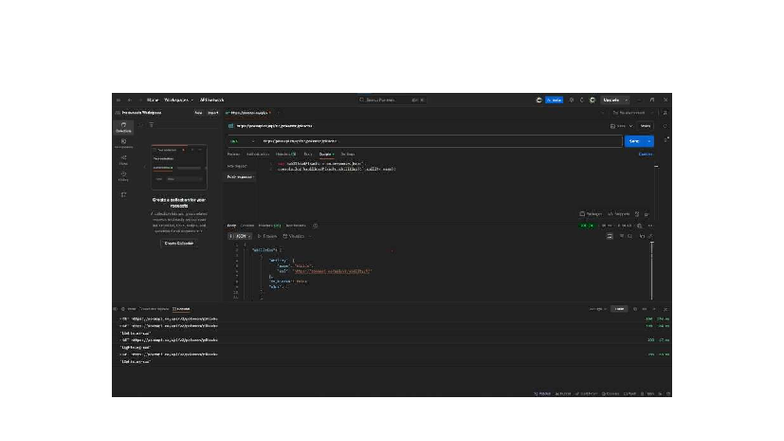Image resolution: width=784 pixels, height=441 pixels.
Task: Switch to the Settings tab
Action: pos(348,154)
